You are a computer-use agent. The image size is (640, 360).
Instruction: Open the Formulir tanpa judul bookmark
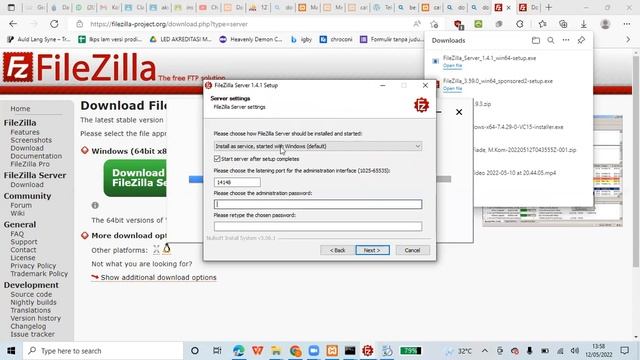(391, 40)
